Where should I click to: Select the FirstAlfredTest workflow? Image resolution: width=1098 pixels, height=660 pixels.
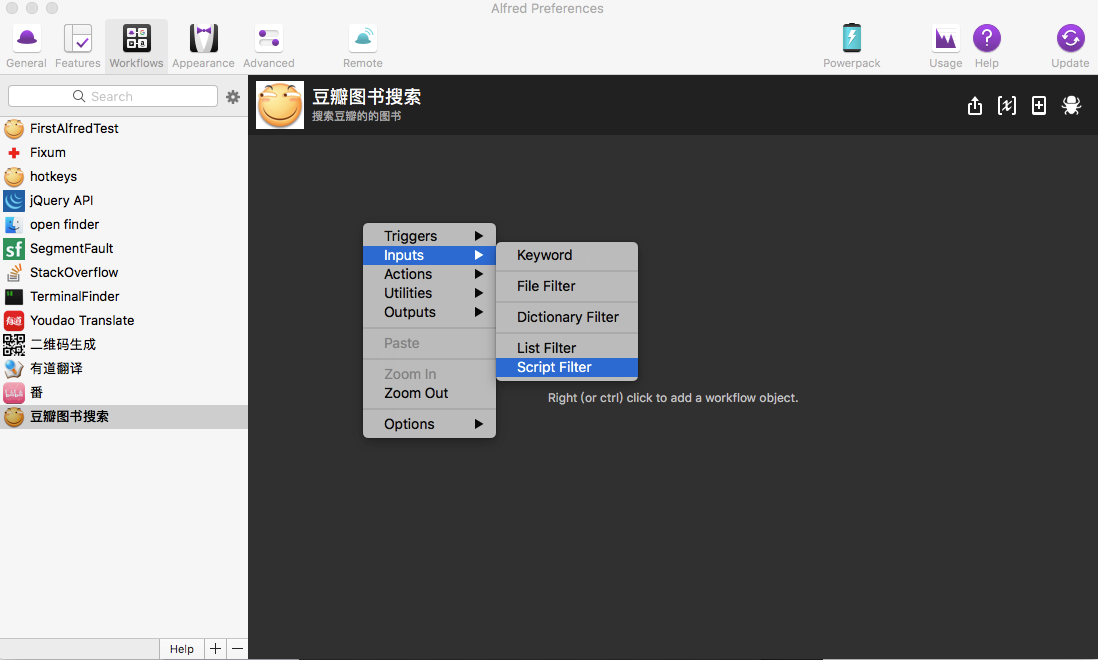coord(124,129)
